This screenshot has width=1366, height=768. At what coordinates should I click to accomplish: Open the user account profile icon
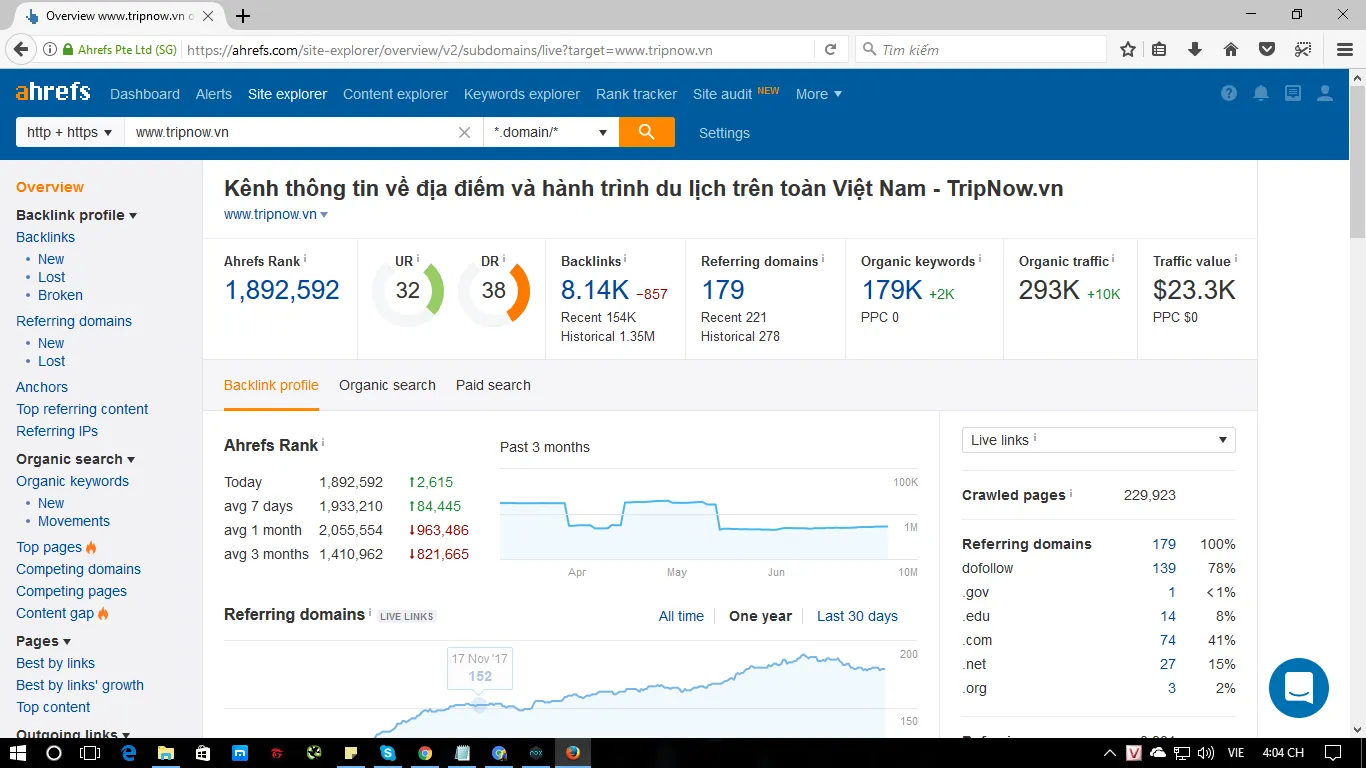pos(1325,93)
